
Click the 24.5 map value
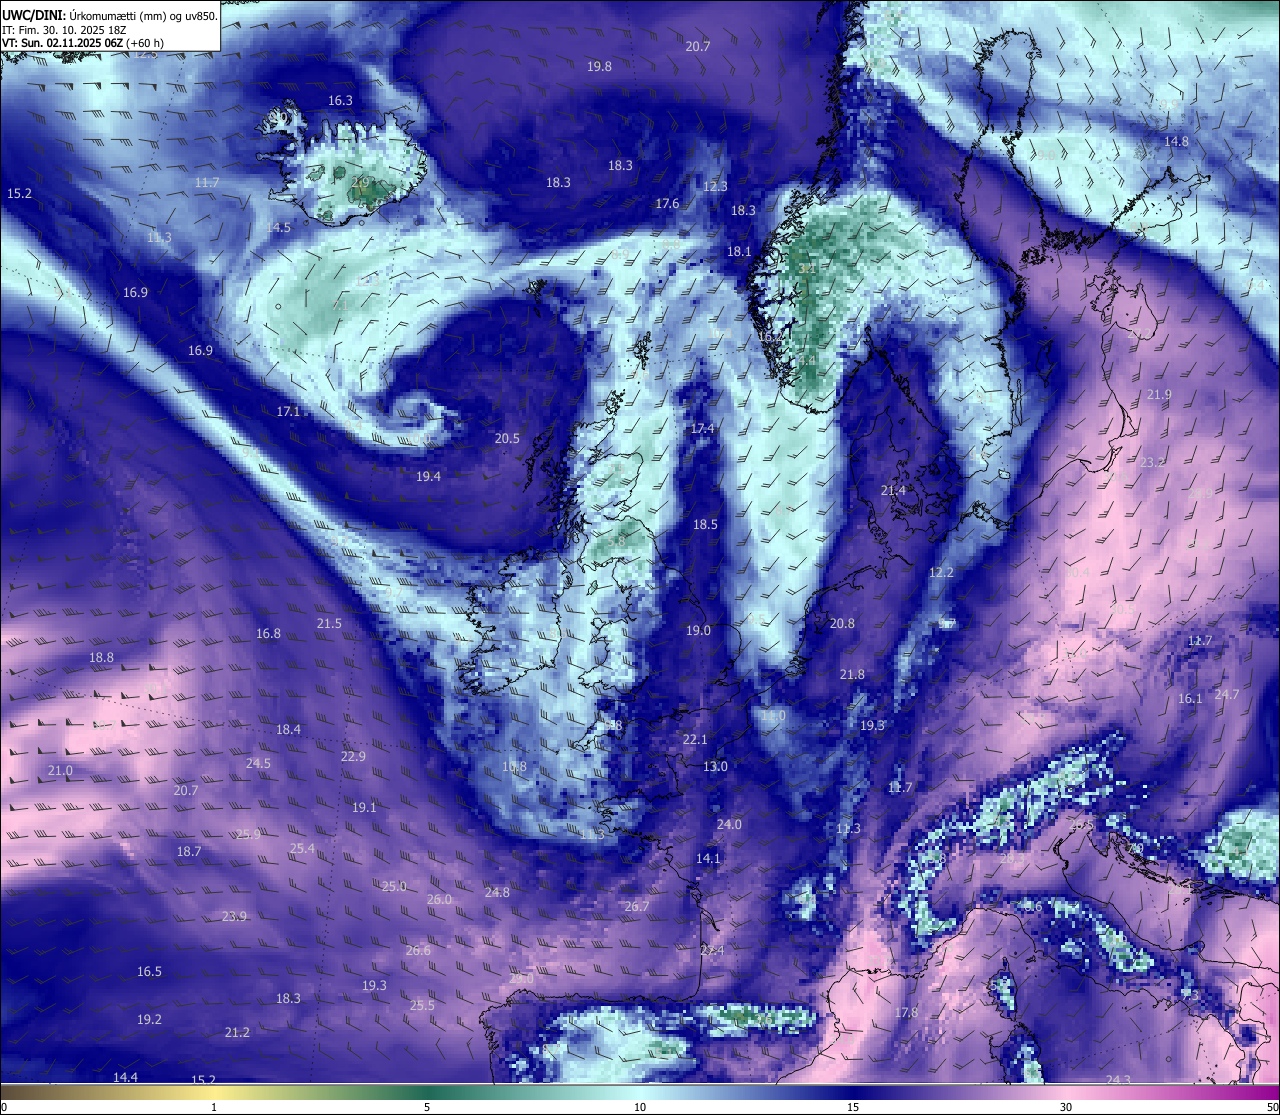click(x=258, y=762)
